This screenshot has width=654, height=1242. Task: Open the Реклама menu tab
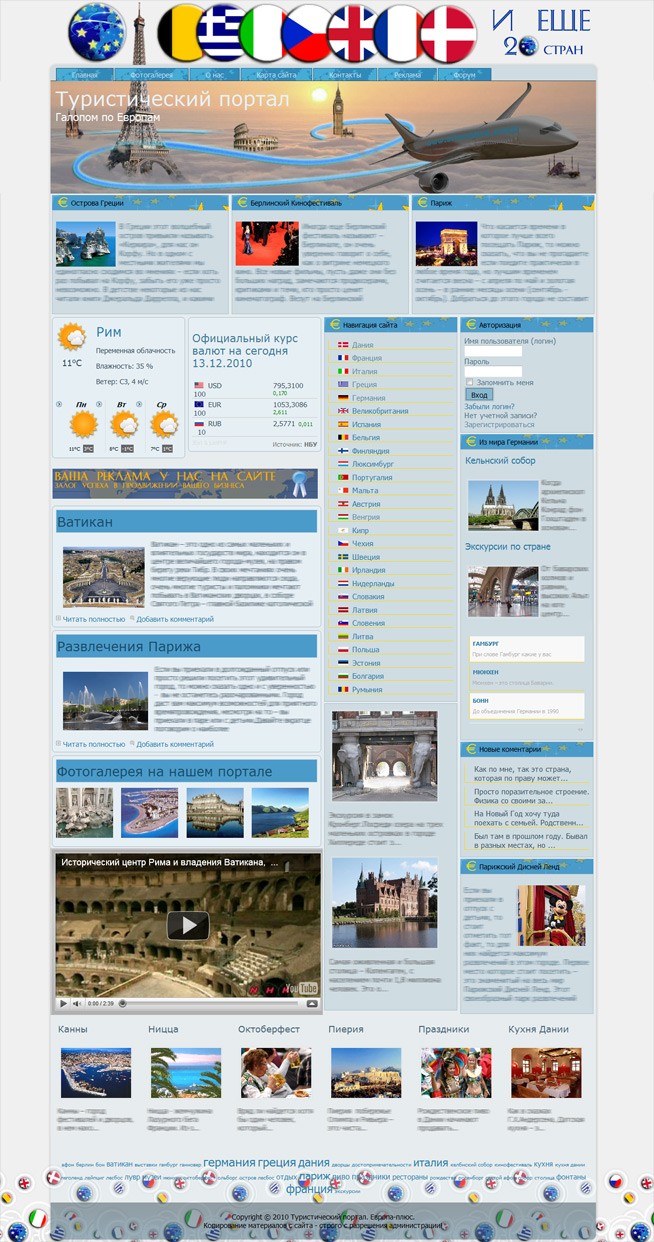coord(407,75)
